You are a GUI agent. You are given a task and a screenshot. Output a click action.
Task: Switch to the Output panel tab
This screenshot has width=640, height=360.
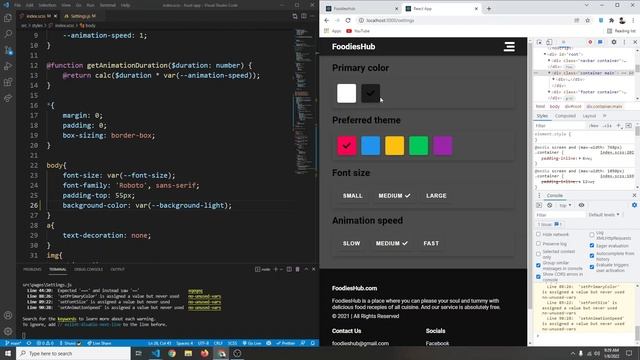pos(117,269)
